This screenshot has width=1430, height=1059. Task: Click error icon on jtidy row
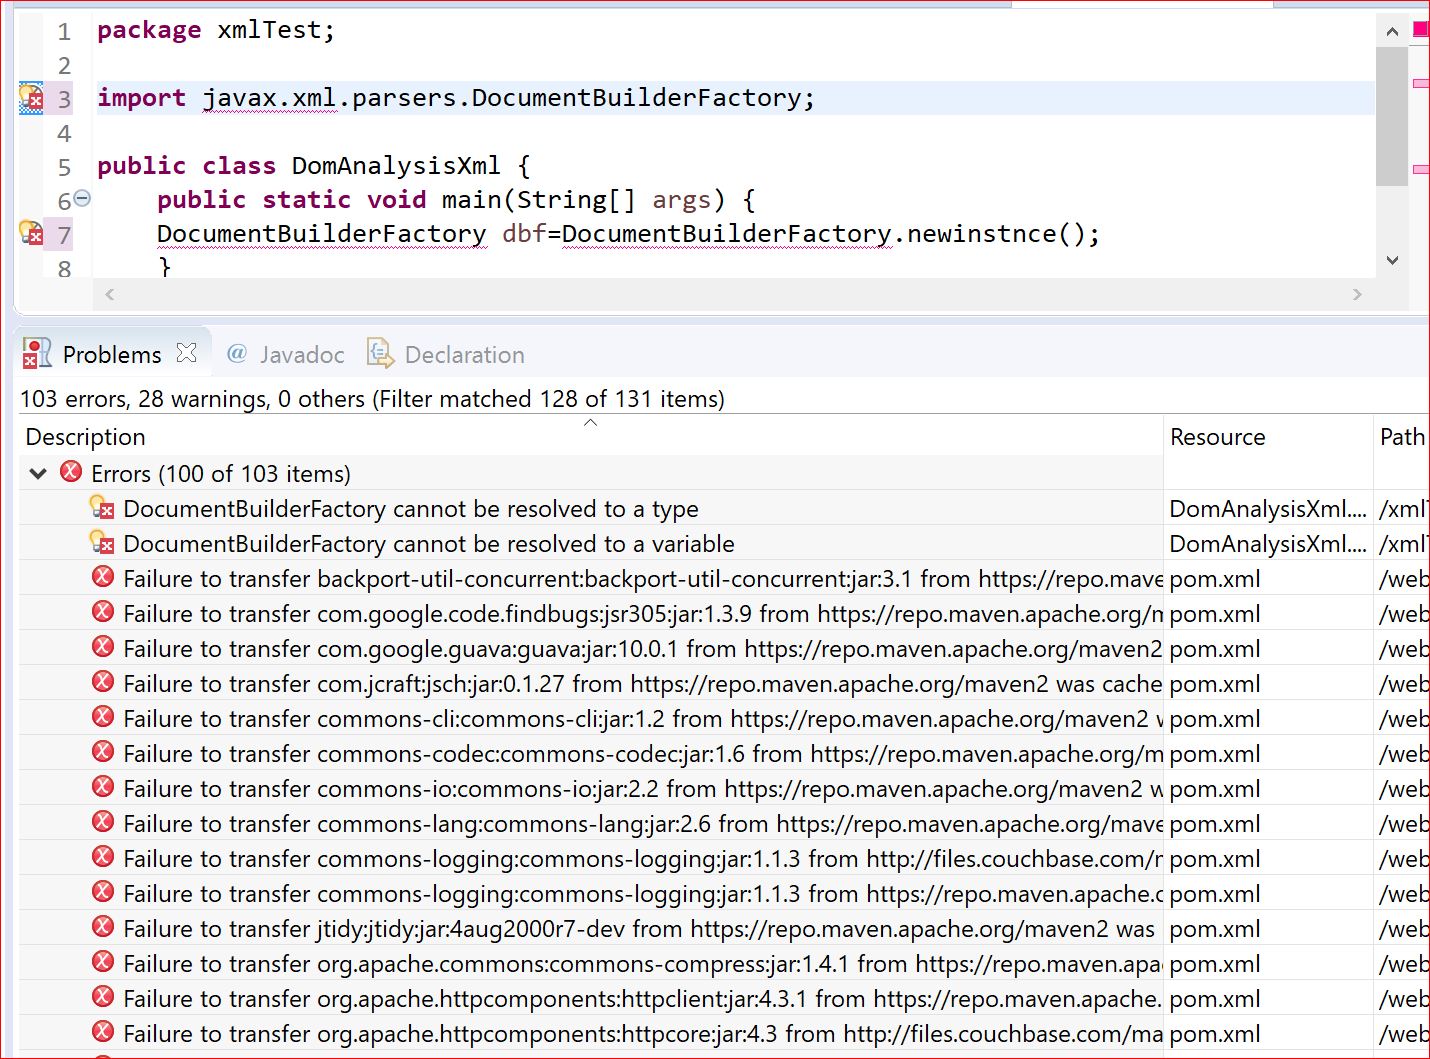[103, 927]
